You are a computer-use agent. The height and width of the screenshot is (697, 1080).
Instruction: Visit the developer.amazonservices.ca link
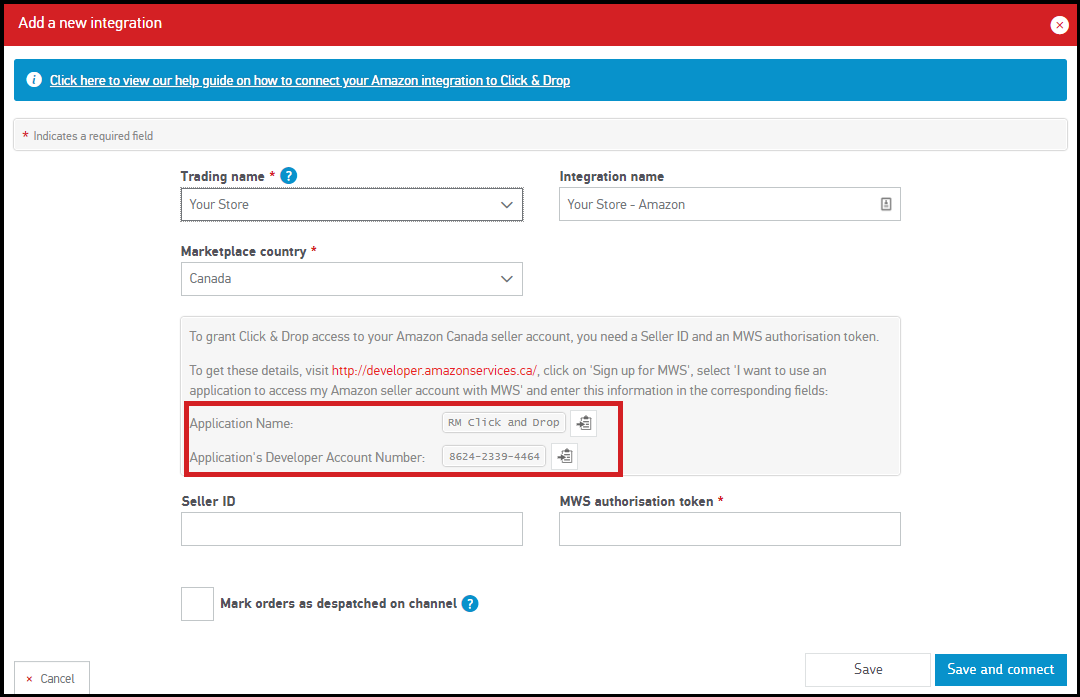(x=435, y=369)
